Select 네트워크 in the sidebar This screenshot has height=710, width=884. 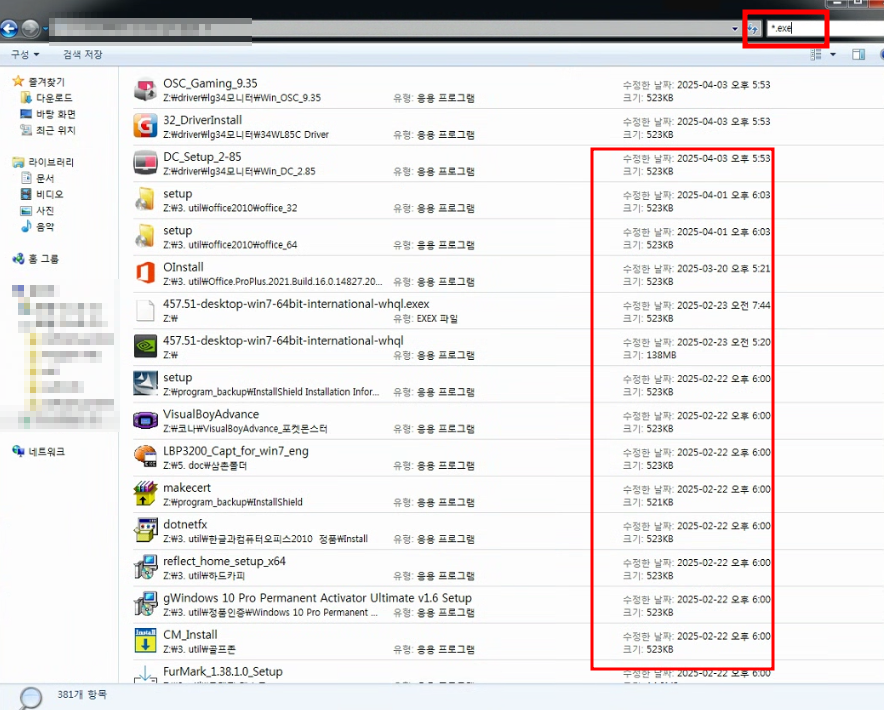47,452
